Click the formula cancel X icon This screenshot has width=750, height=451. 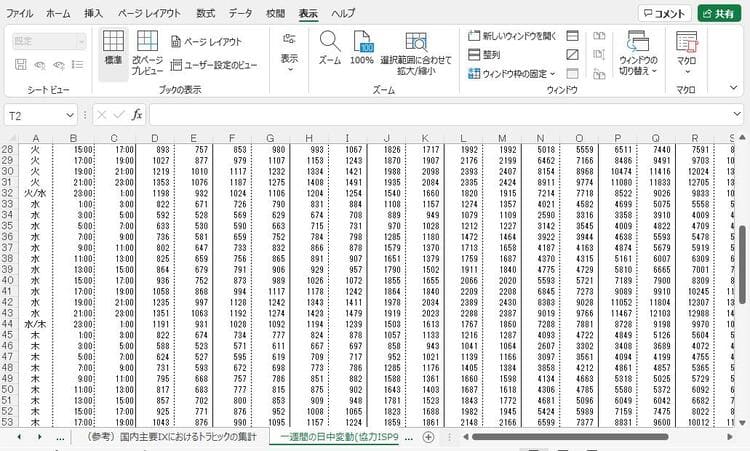click(101, 115)
